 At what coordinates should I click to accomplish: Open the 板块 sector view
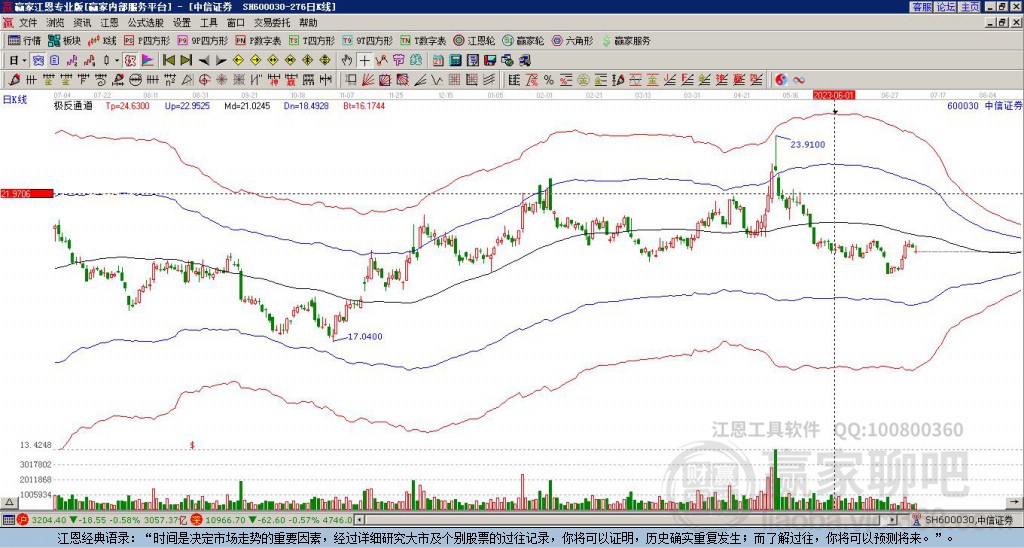pos(64,40)
